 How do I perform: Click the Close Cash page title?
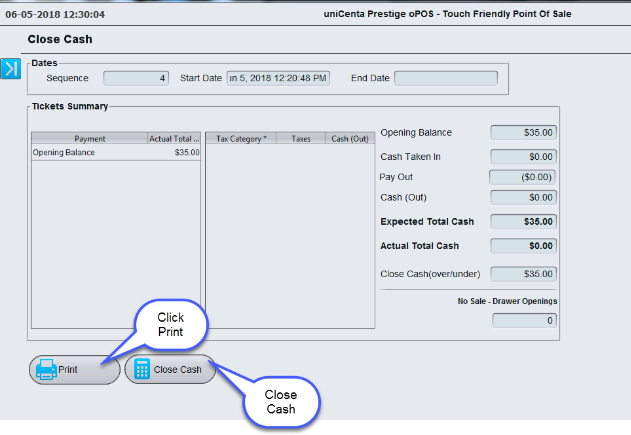[60, 39]
